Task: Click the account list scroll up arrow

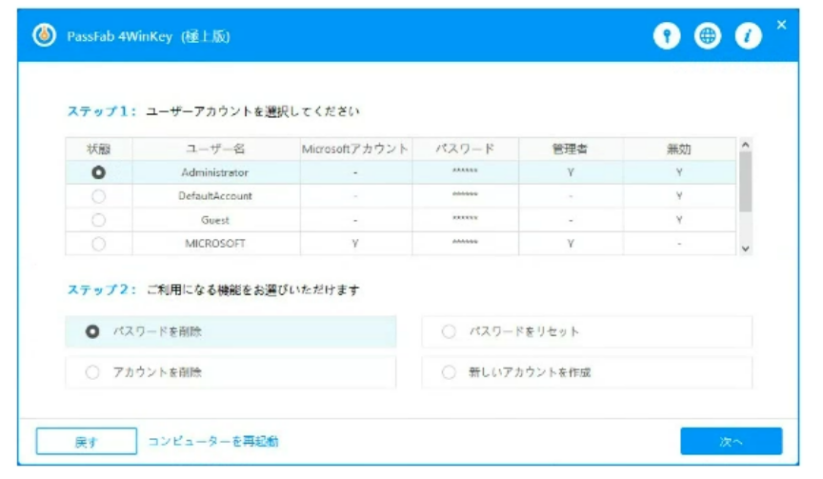Action: point(745,144)
